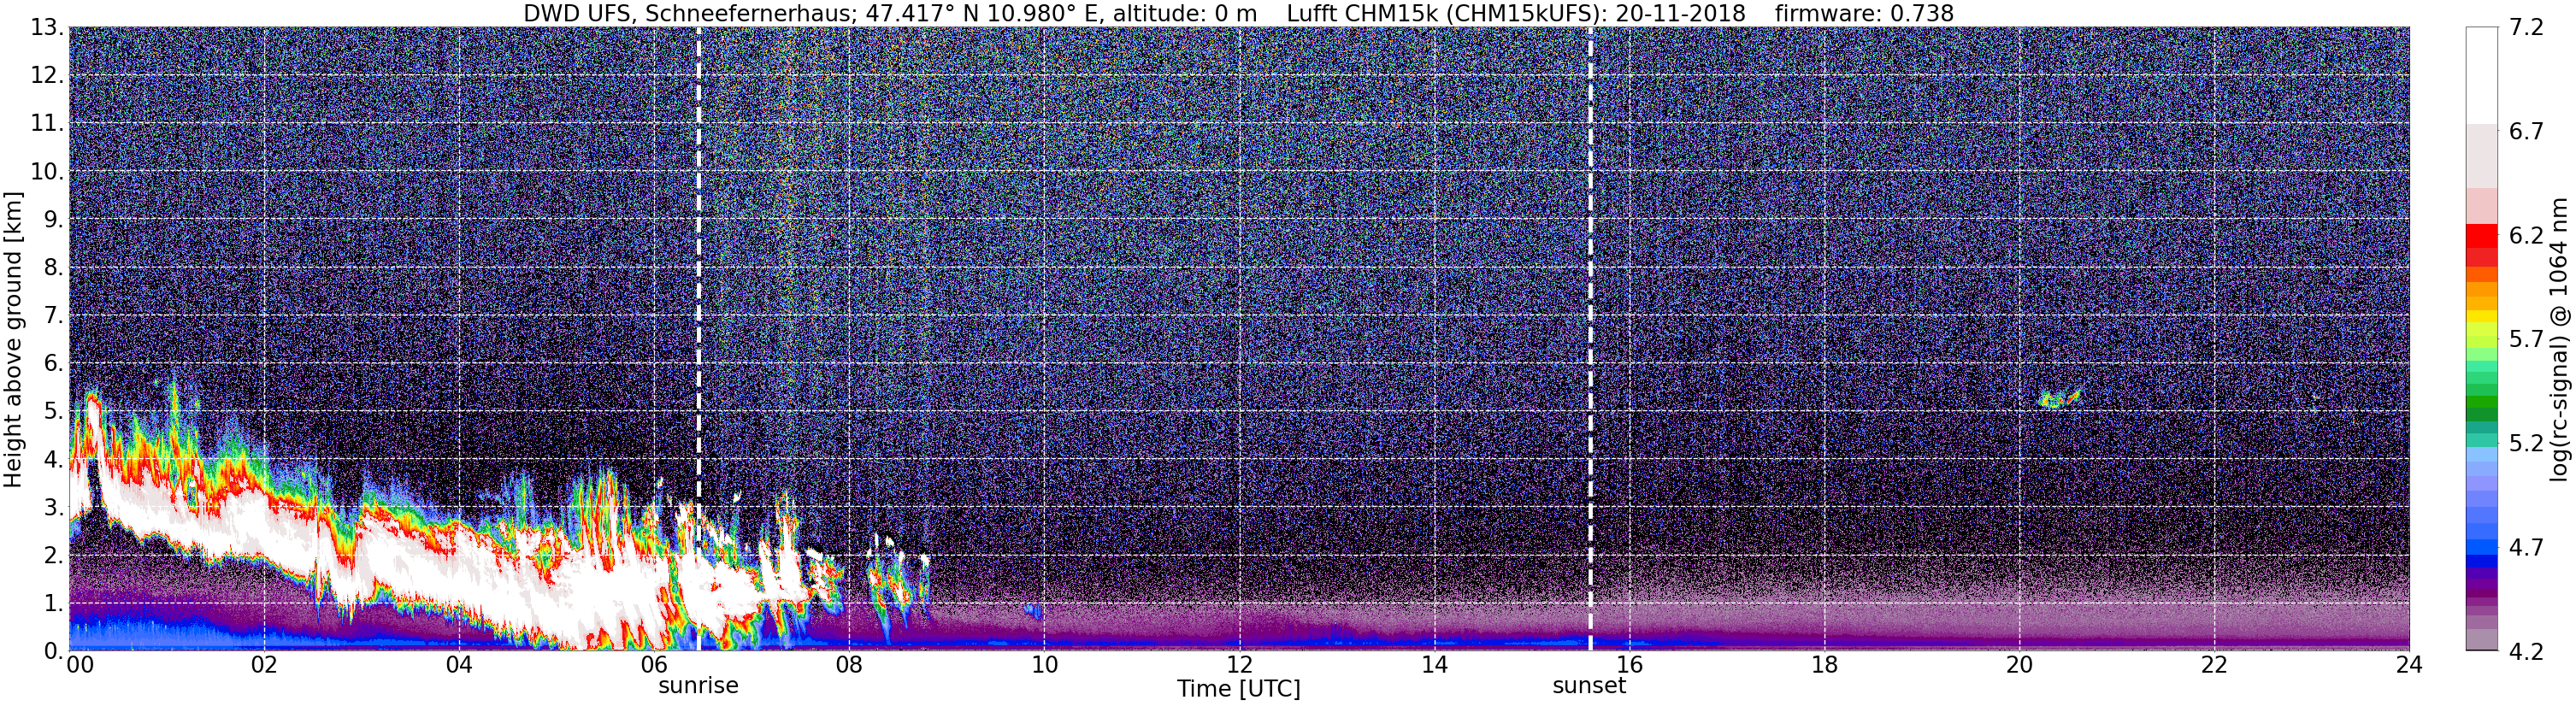Click the 'Time [UTC]' x-axis label
The width and height of the screenshot is (2576, 706).
coord(1238,689)
